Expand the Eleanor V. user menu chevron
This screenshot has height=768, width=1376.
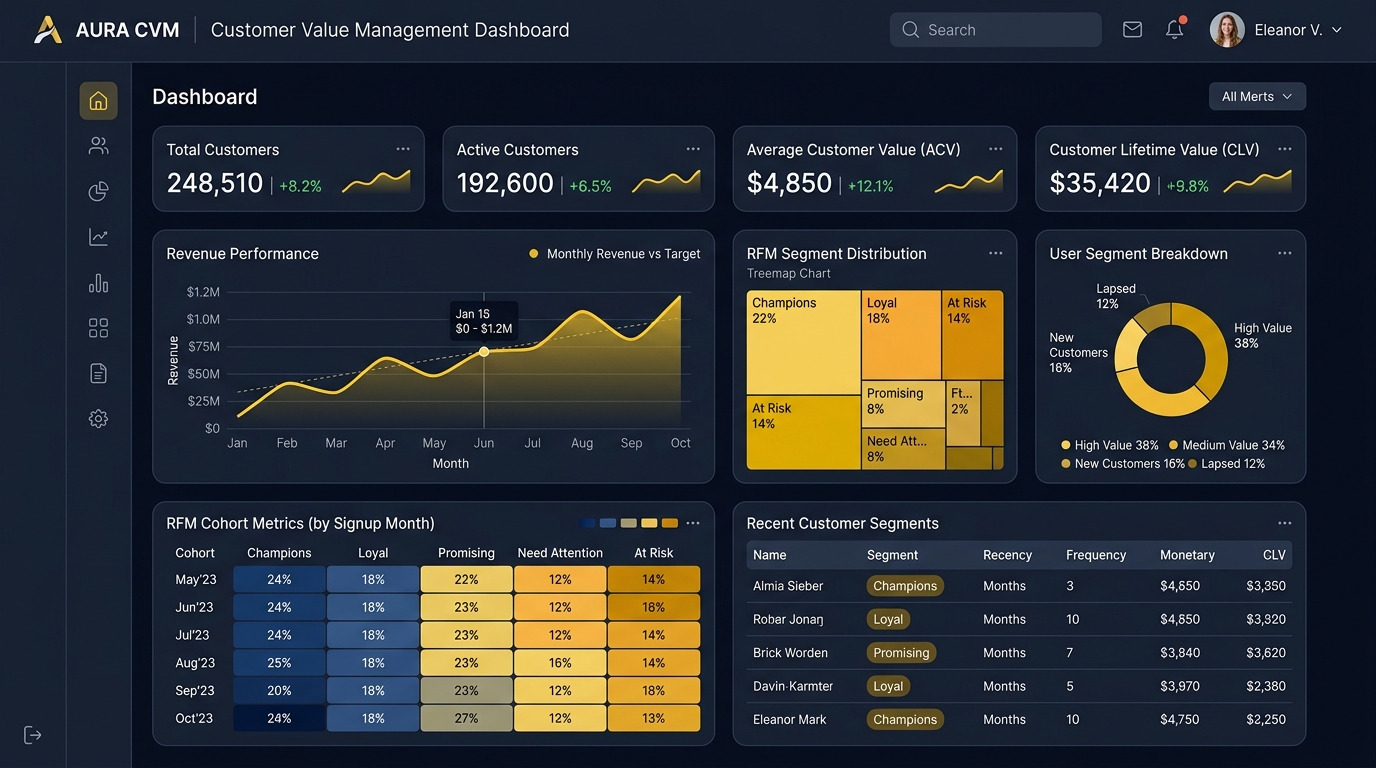click(1337, 30)
